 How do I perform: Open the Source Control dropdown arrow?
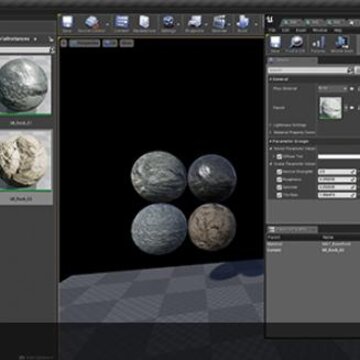click(107, 24)
